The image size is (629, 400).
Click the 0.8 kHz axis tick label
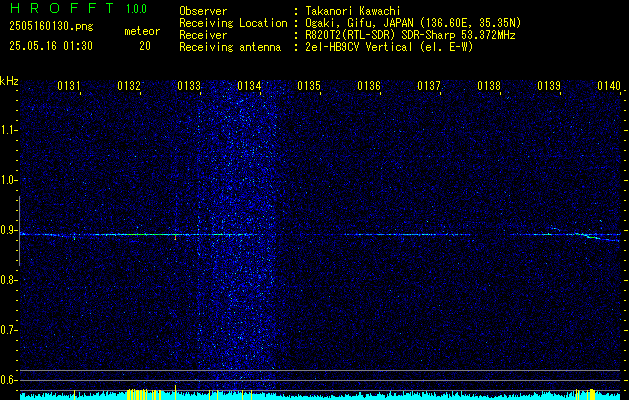(8, 280)
